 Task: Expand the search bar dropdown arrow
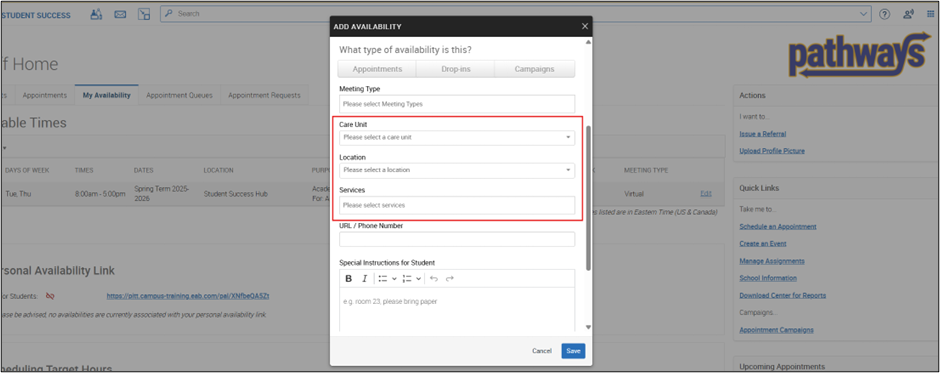coord(863,14)
